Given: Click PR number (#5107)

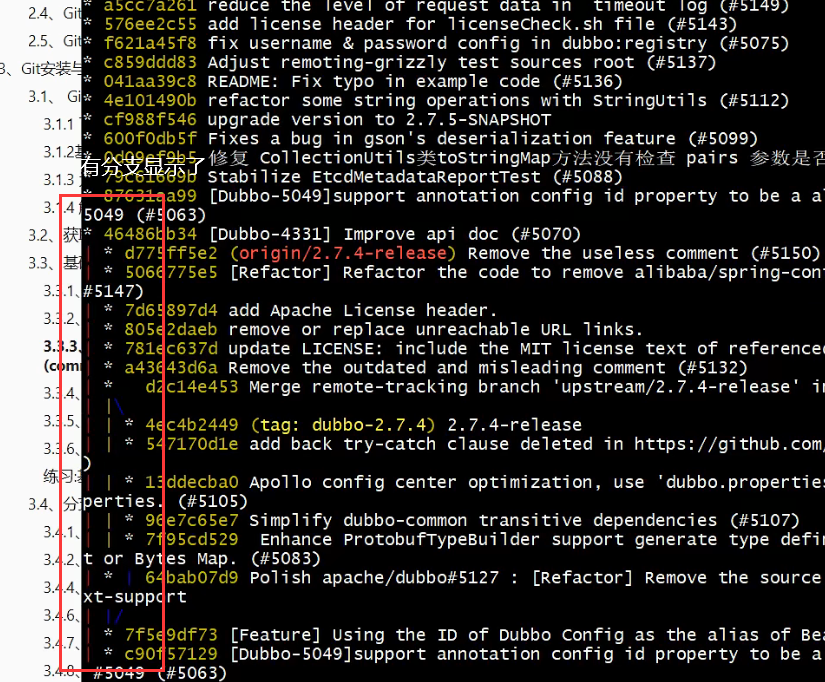Looking at the screenshot, I should coord(764,520).
